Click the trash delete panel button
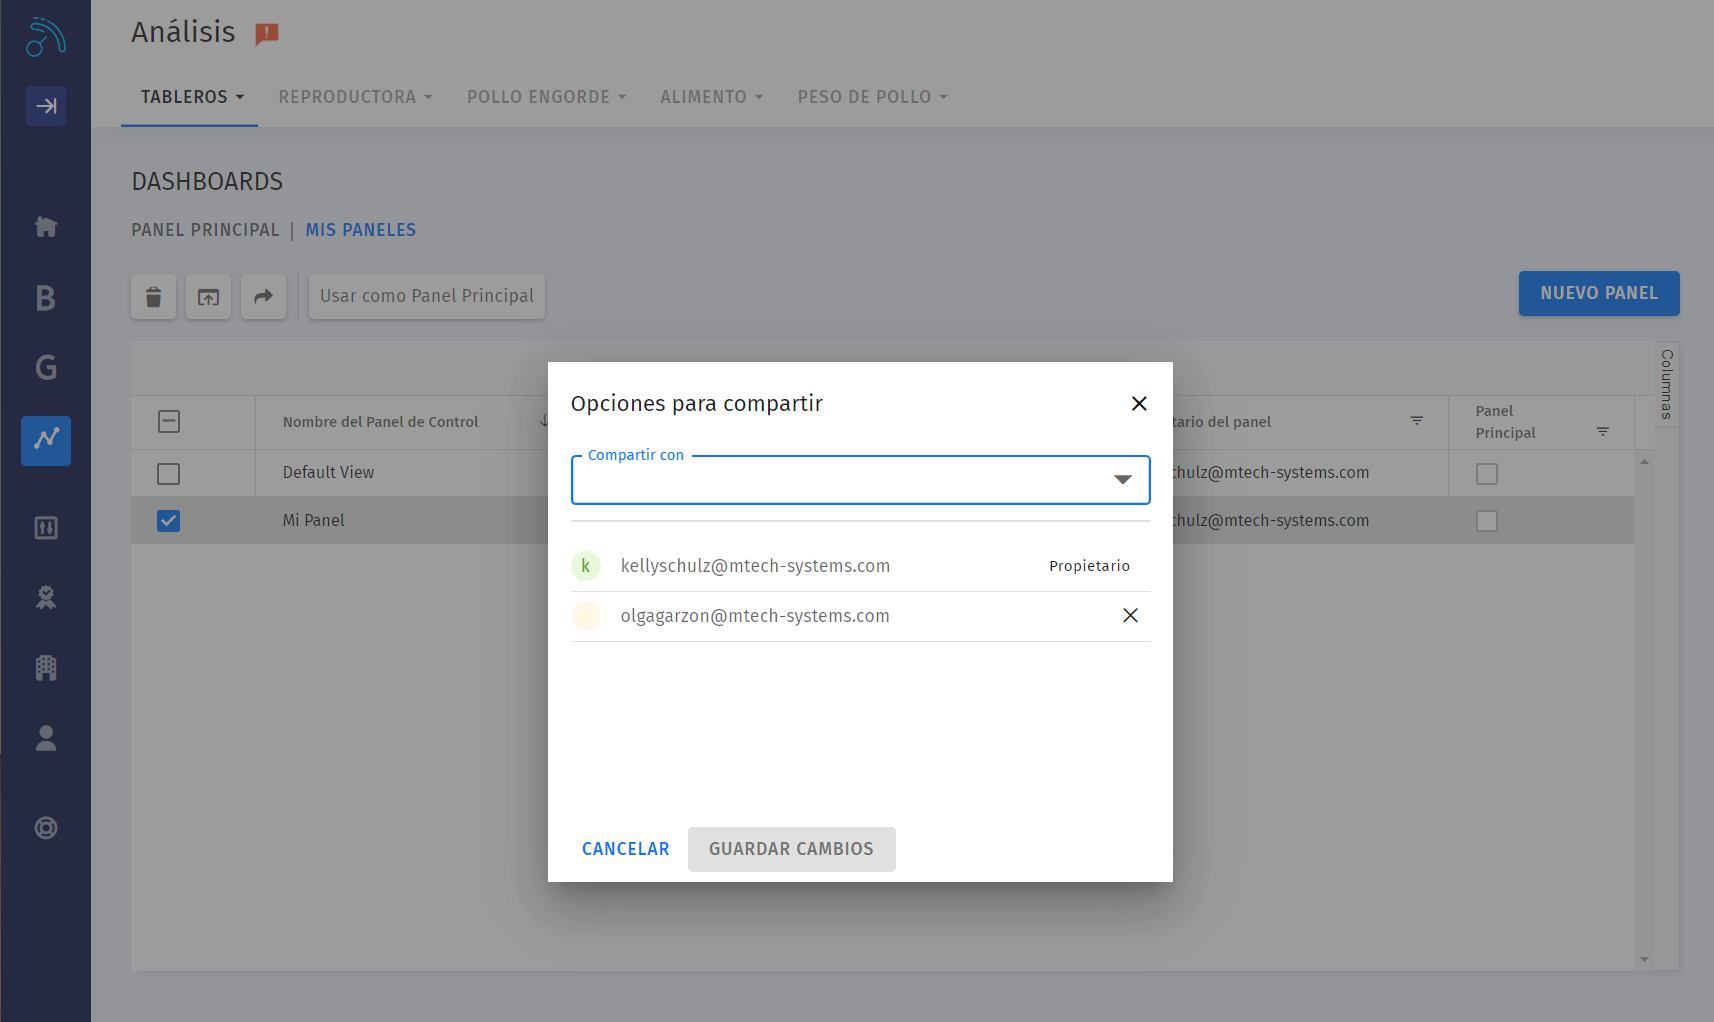This screenshot has height=1022, width=1714. point(153,297)
